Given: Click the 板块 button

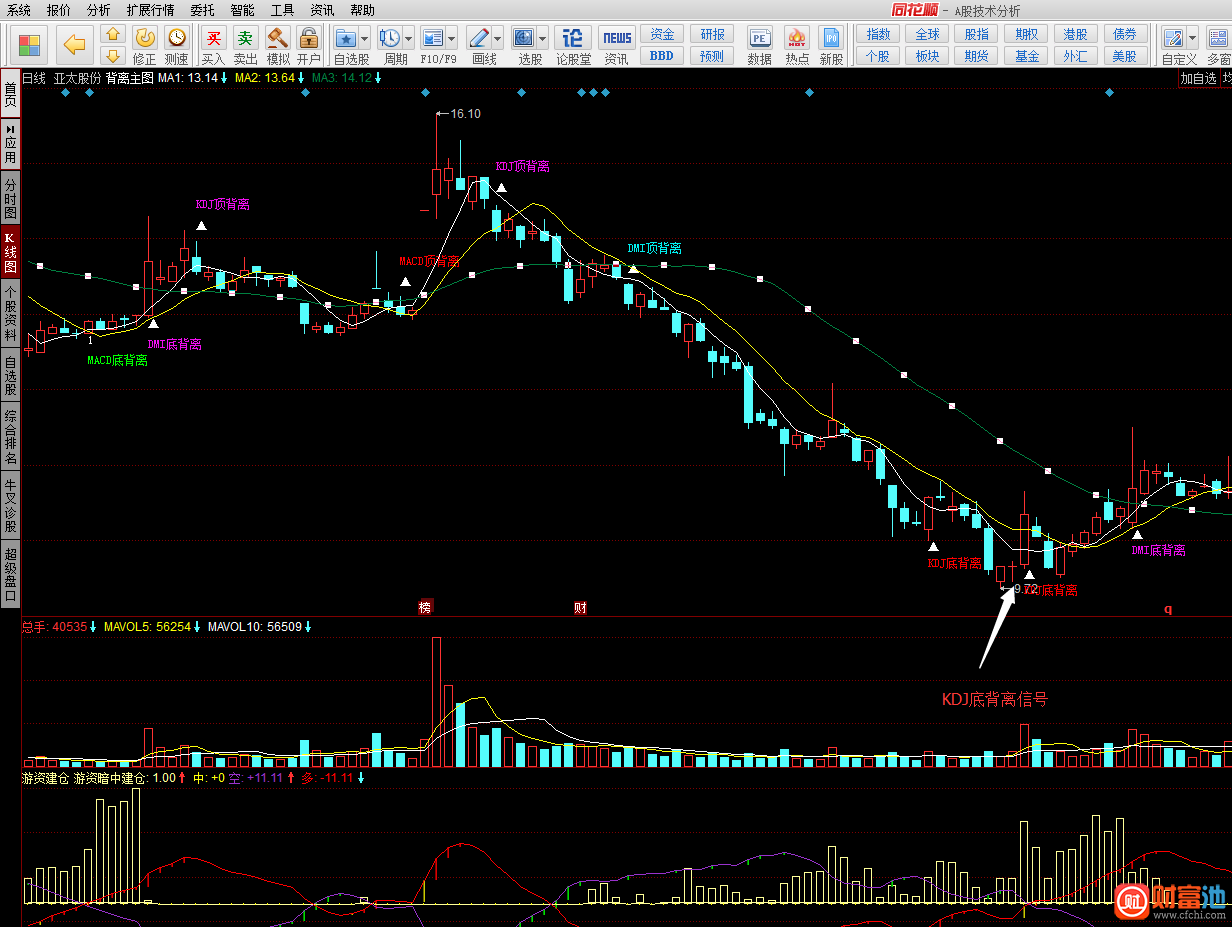Looking at the screenshot, I should coord(927,56).
